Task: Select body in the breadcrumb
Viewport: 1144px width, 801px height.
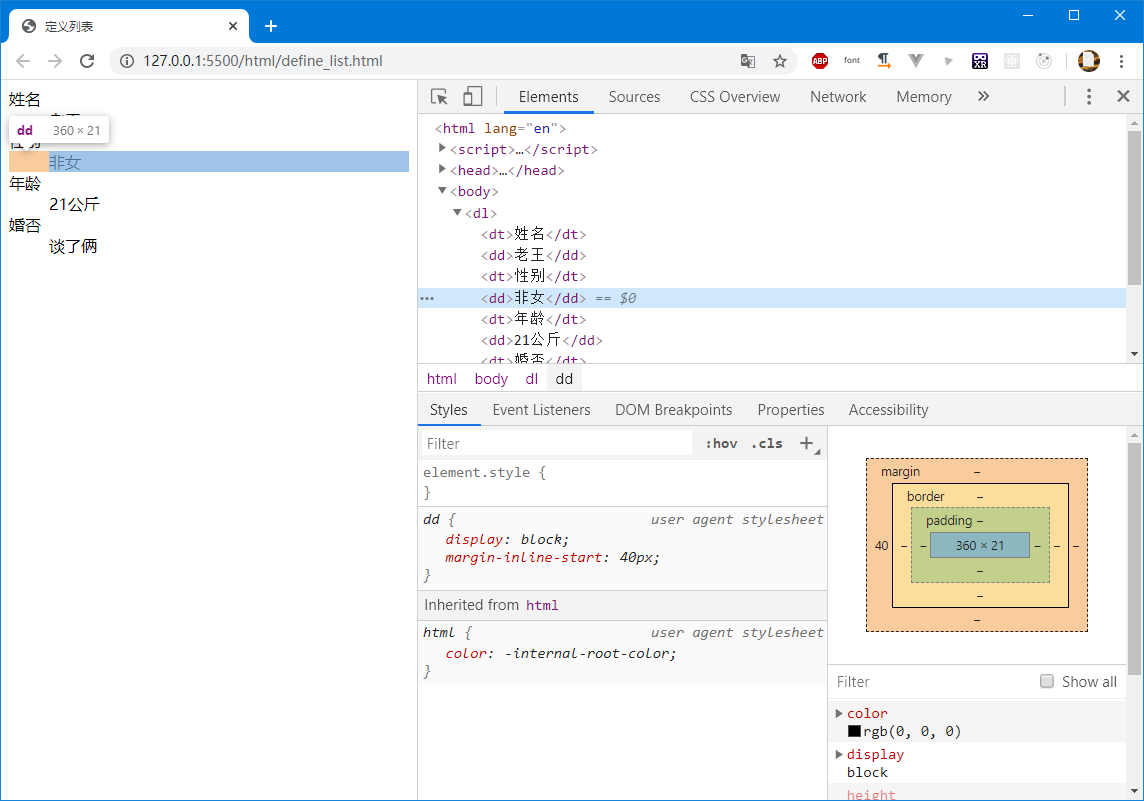Action: 491,379
